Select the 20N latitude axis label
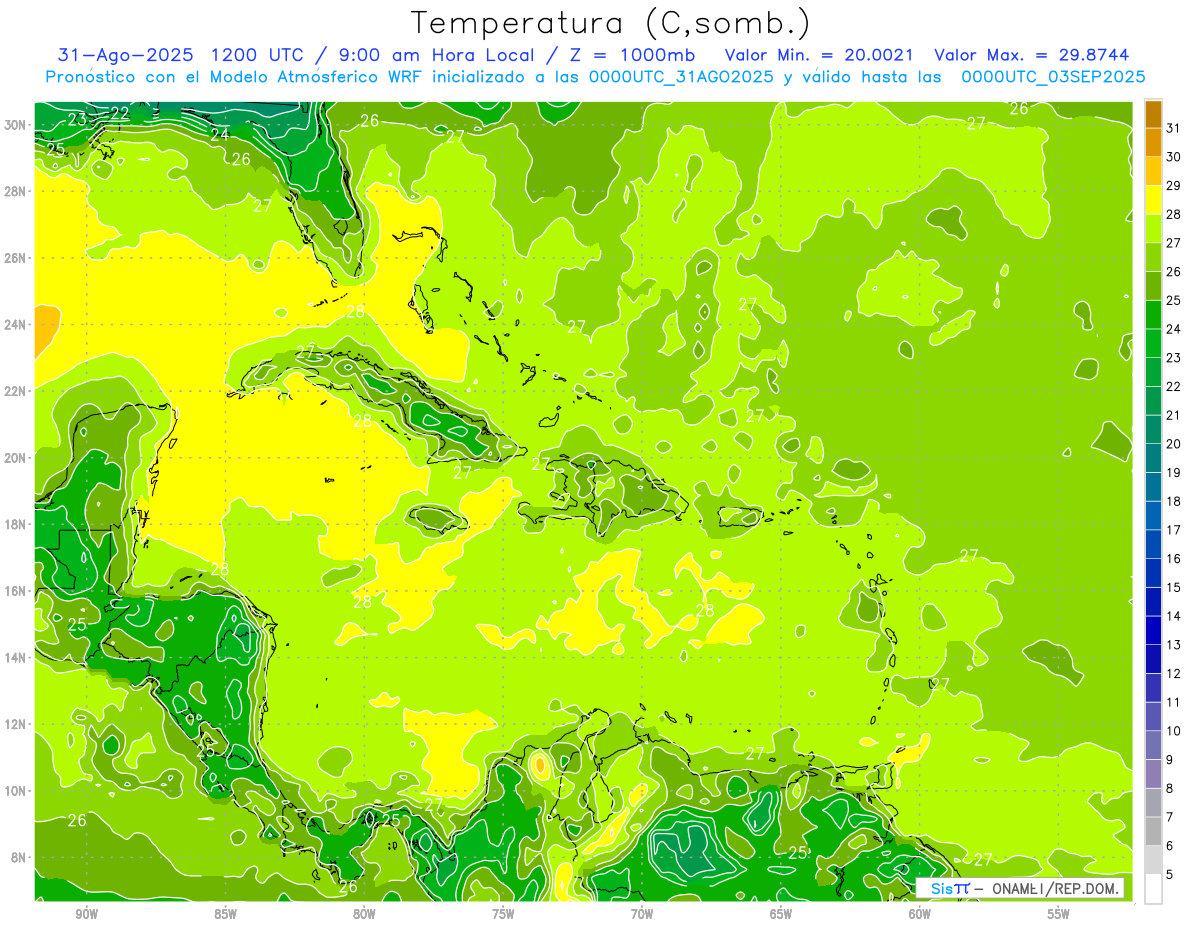 pos(15,457)
